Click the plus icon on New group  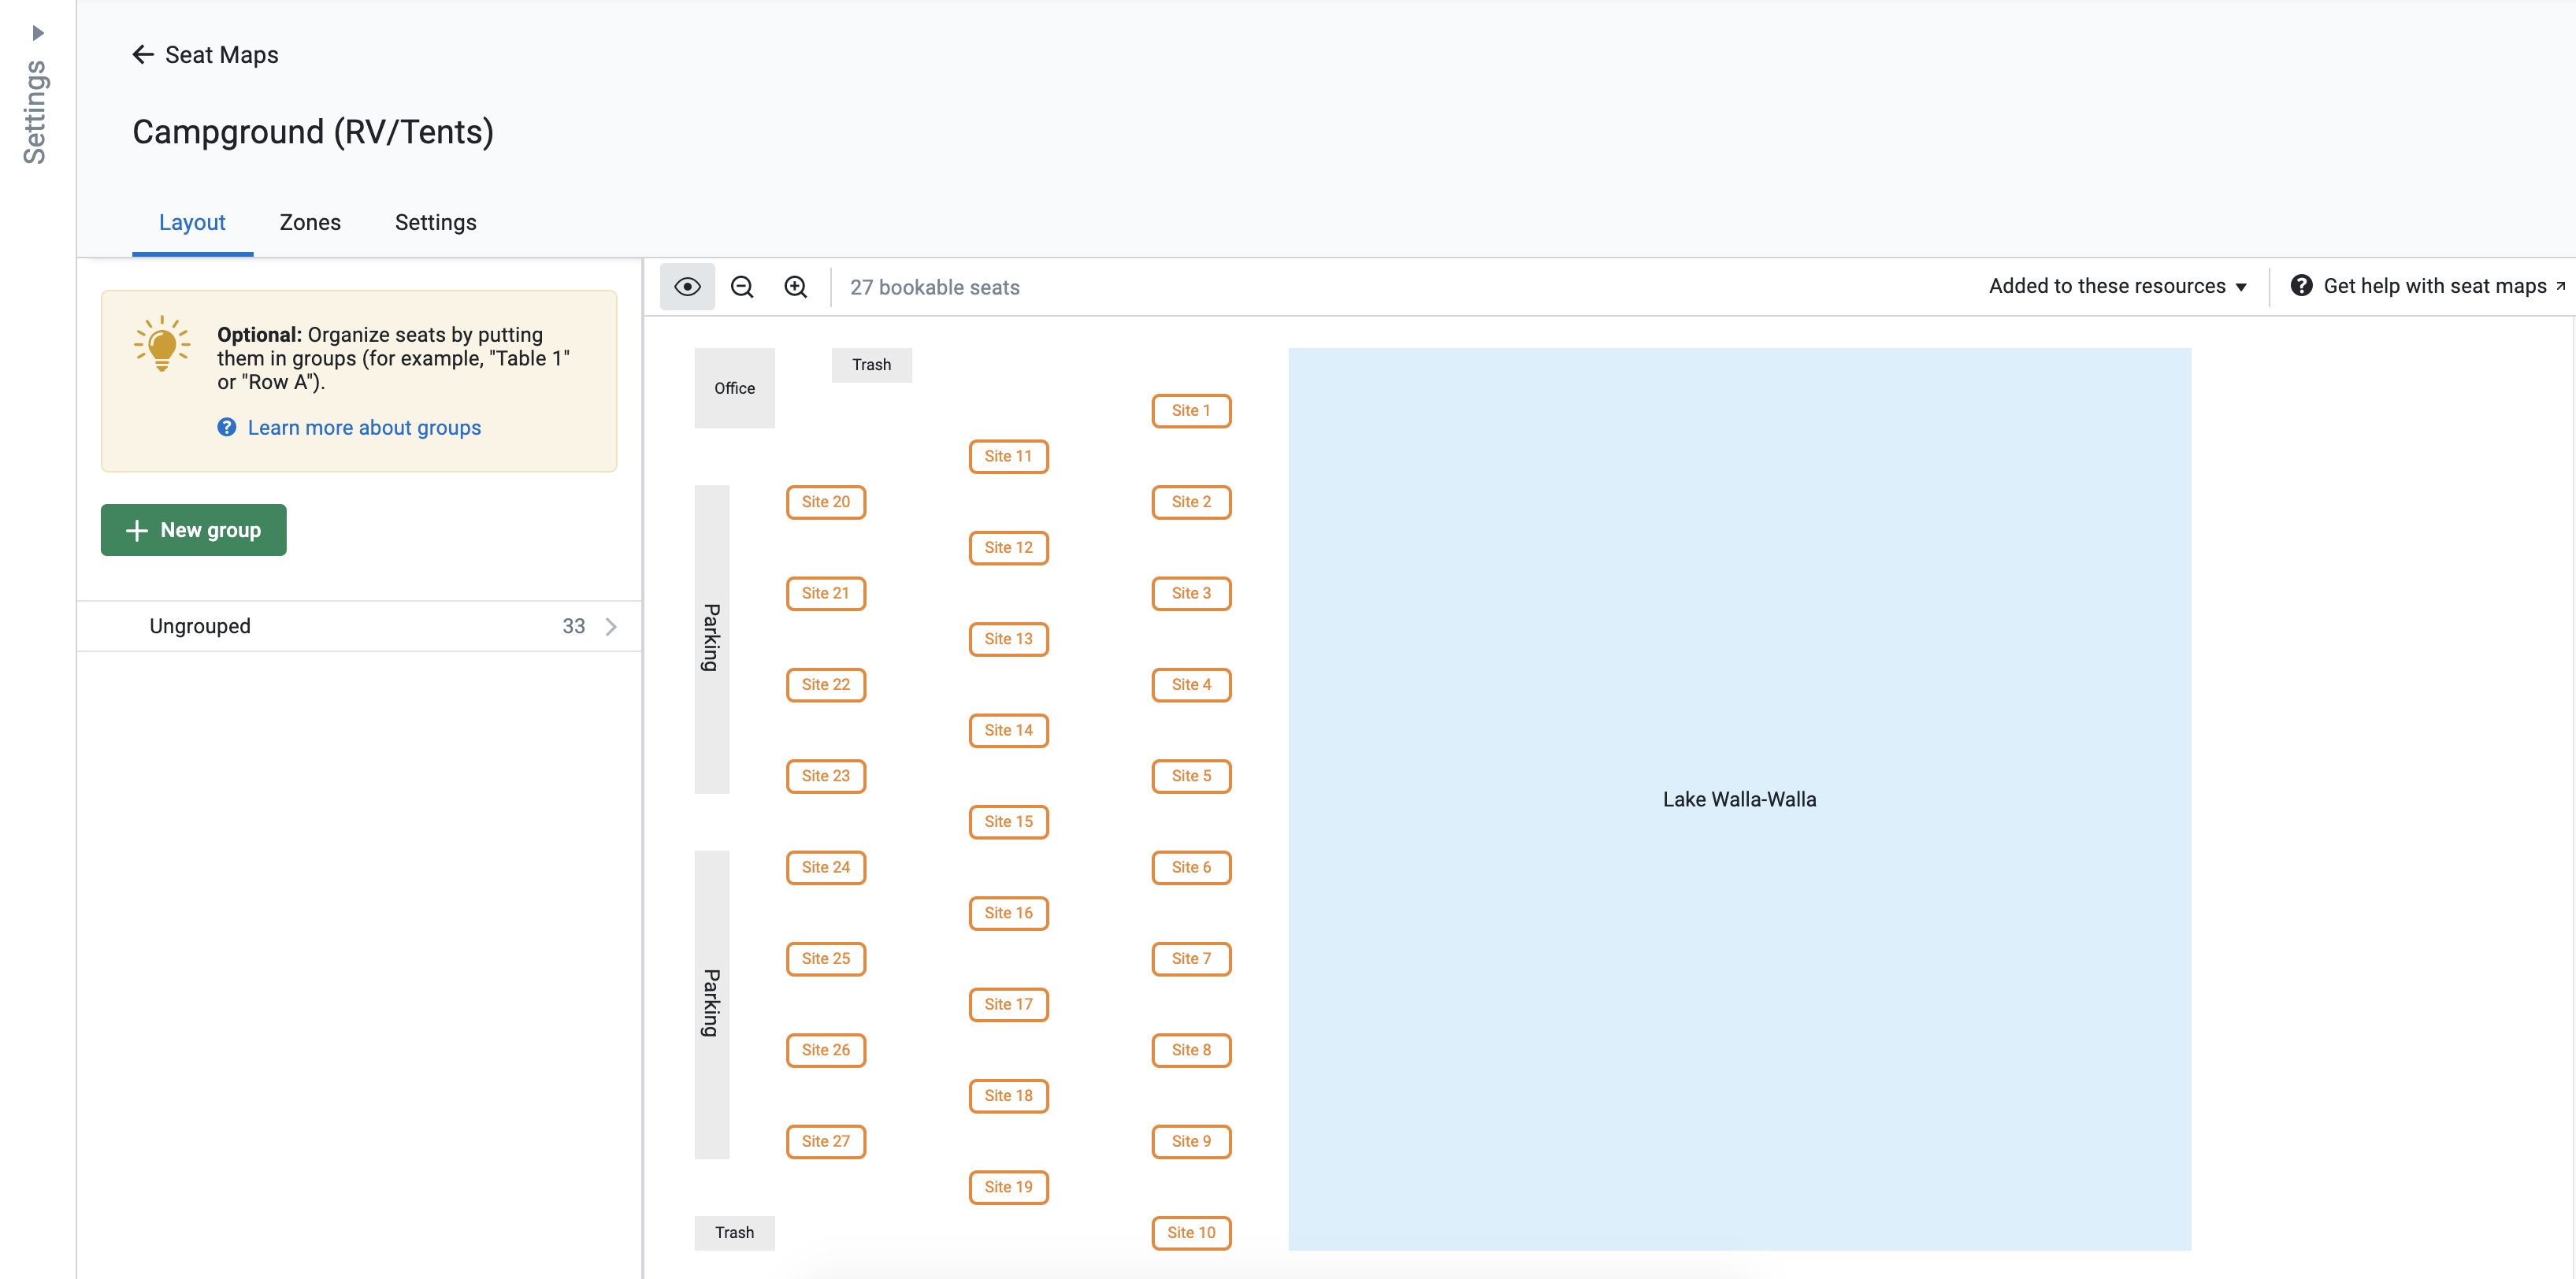[137, 530]
